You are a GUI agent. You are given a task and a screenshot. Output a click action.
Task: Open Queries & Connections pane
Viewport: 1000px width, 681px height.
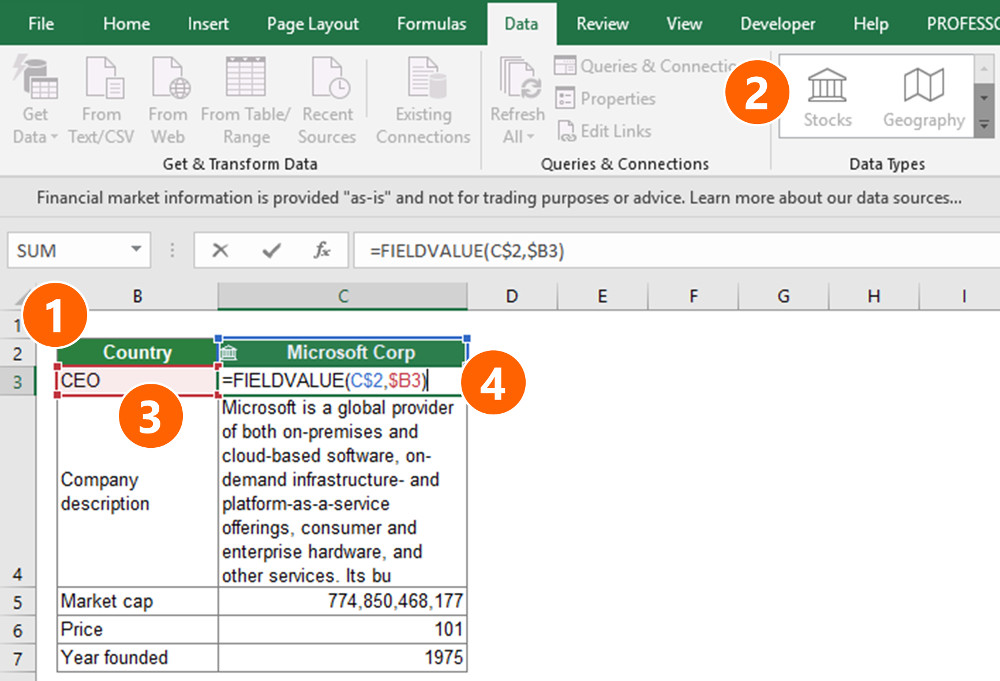click(x=647, y=66)
